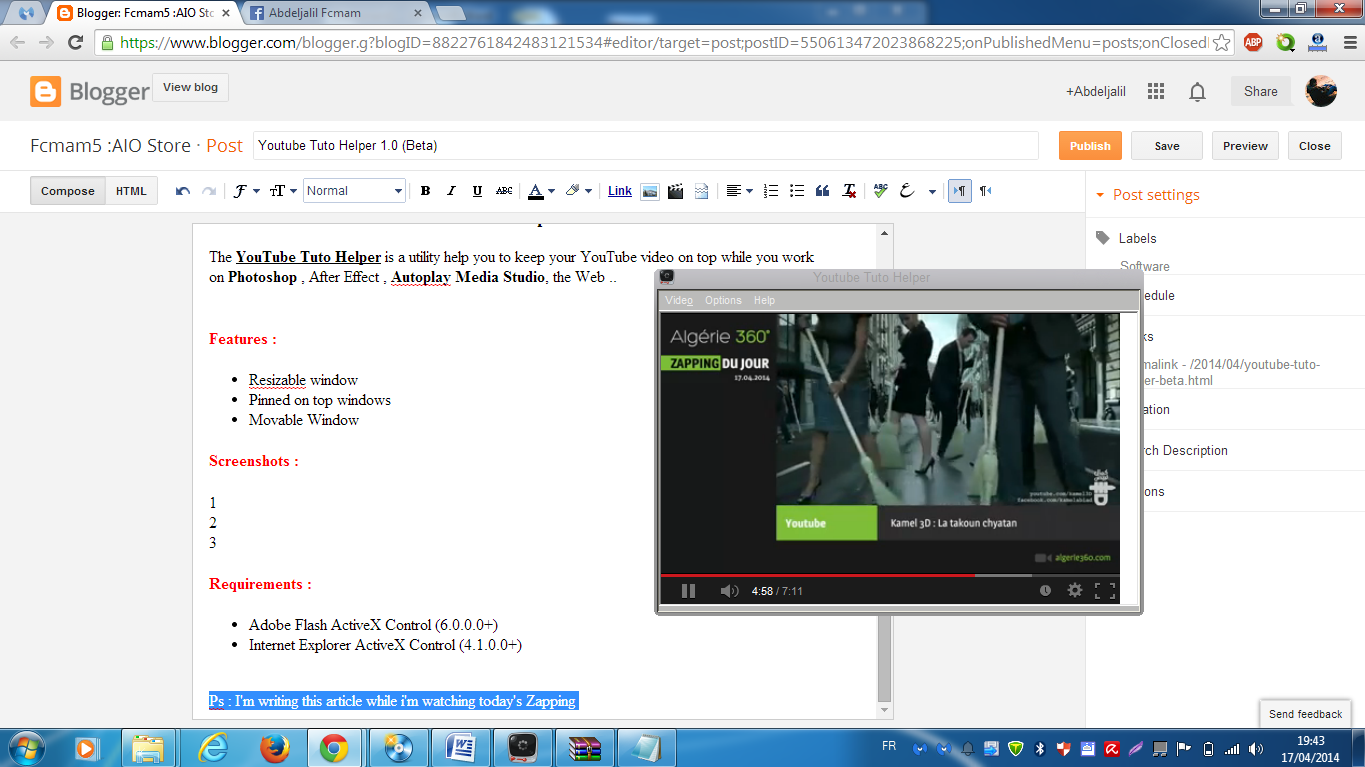Click the Watch Later clock icon
The height and width of the screenshot is (767, 1365).
pyautogui.click(x=1045, y=591)
